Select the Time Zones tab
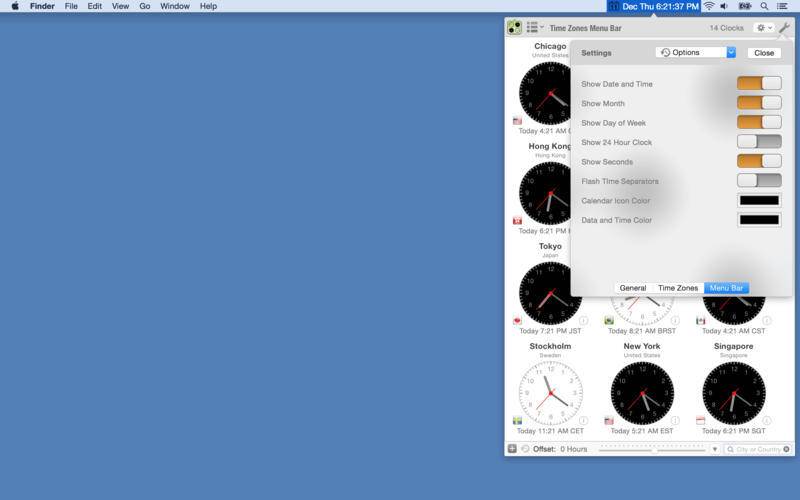This screenshot has width=800, height=500. coord(677,288)
